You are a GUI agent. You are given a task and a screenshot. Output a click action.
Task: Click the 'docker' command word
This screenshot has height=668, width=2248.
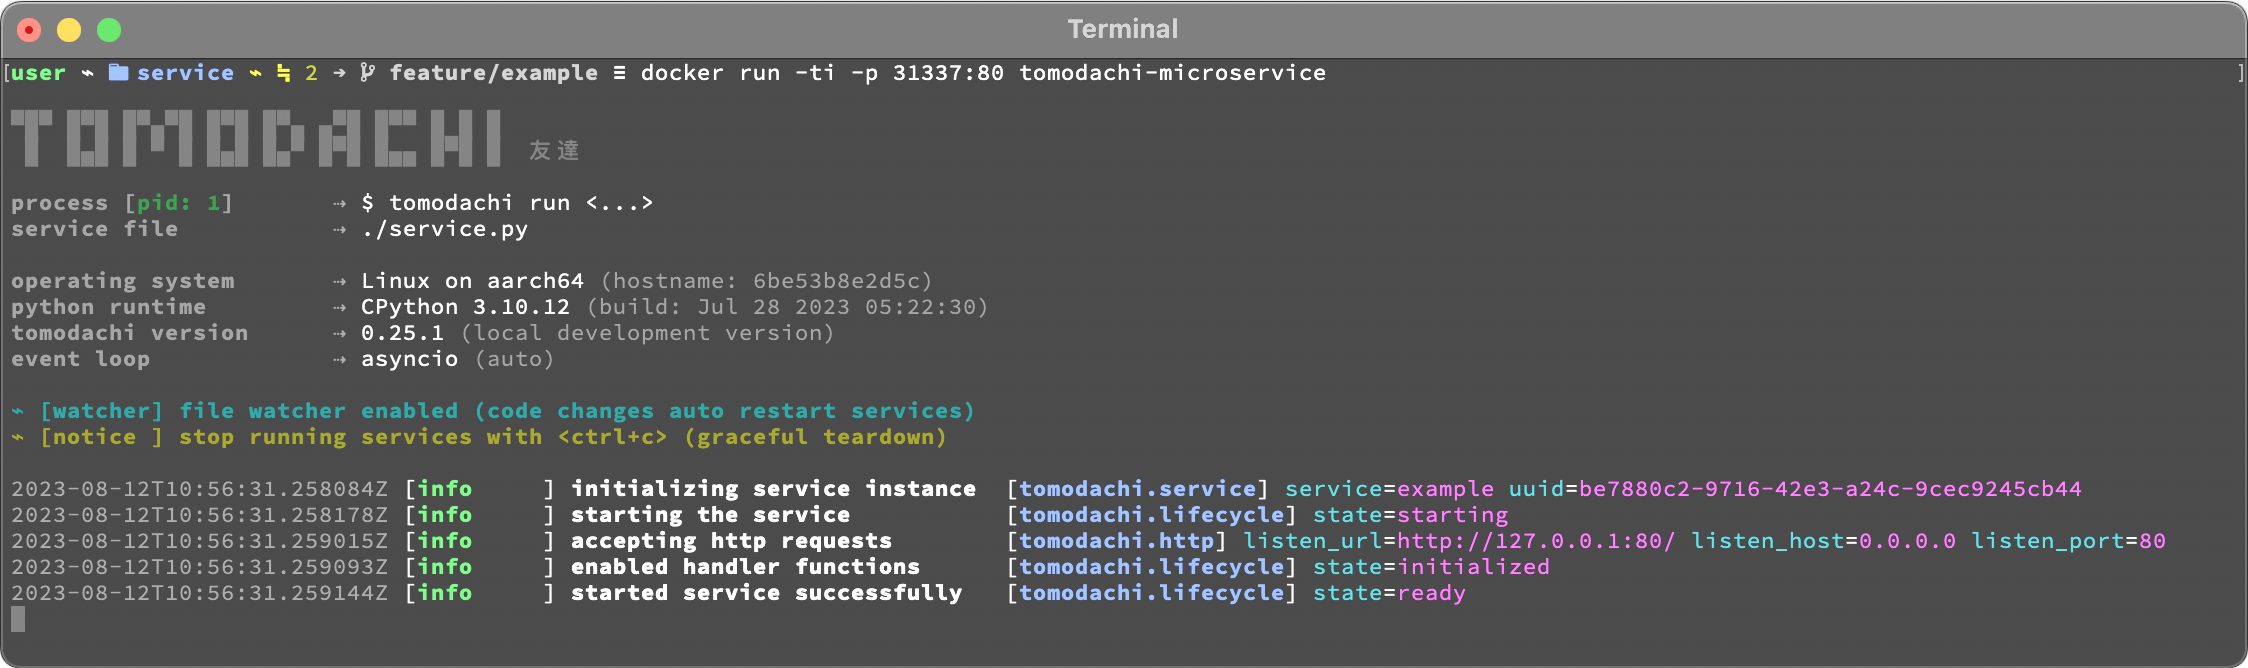pos(682,73)
